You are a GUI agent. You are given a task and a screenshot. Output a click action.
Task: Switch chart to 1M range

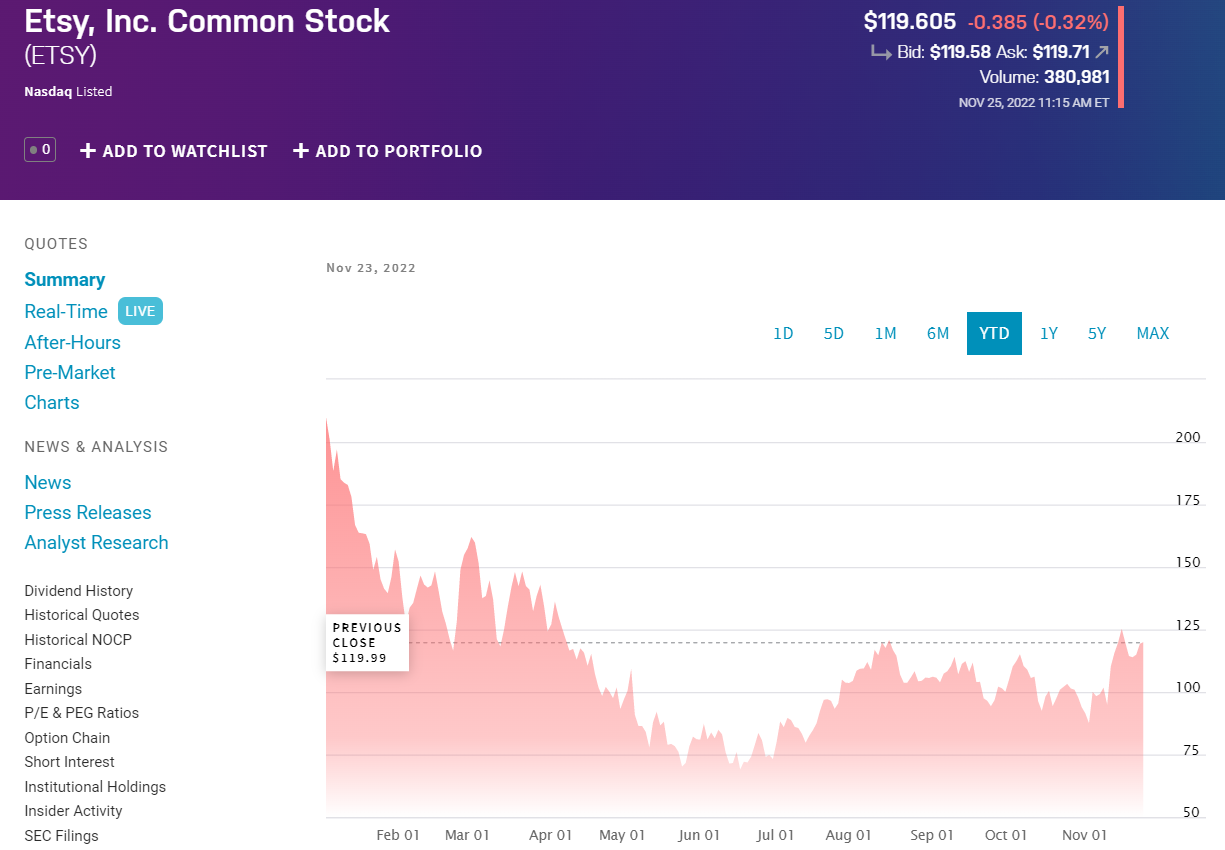885,333
